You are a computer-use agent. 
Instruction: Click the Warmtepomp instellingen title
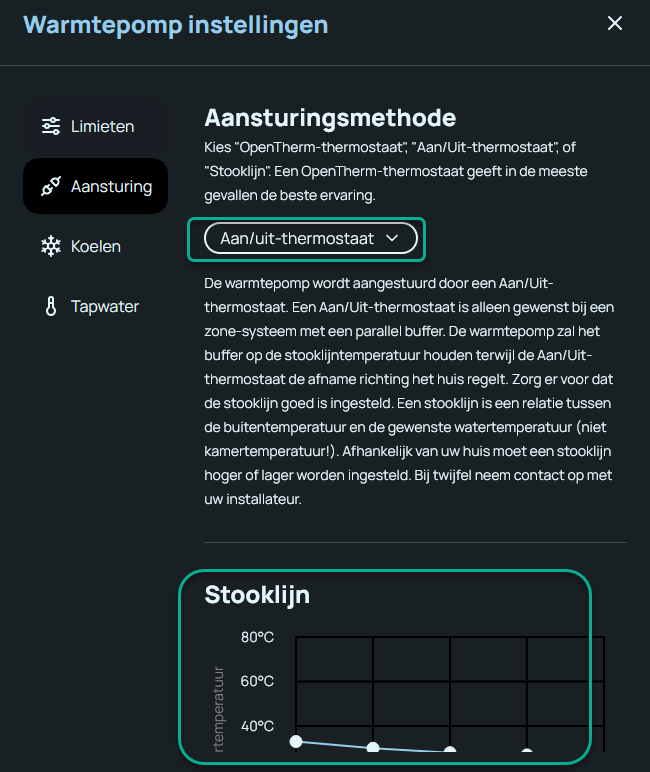pyautogui.click(x=175, y=24)
